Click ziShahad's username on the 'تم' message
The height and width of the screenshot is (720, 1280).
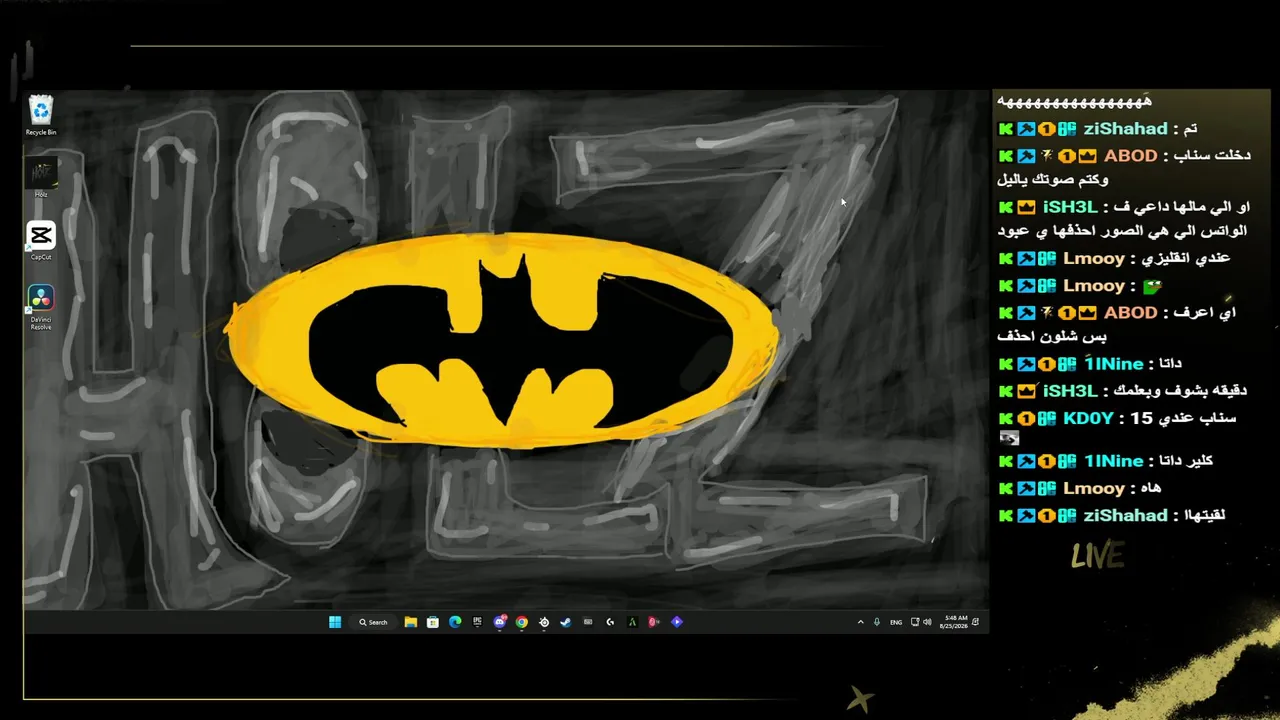[x=1125, y=129]
